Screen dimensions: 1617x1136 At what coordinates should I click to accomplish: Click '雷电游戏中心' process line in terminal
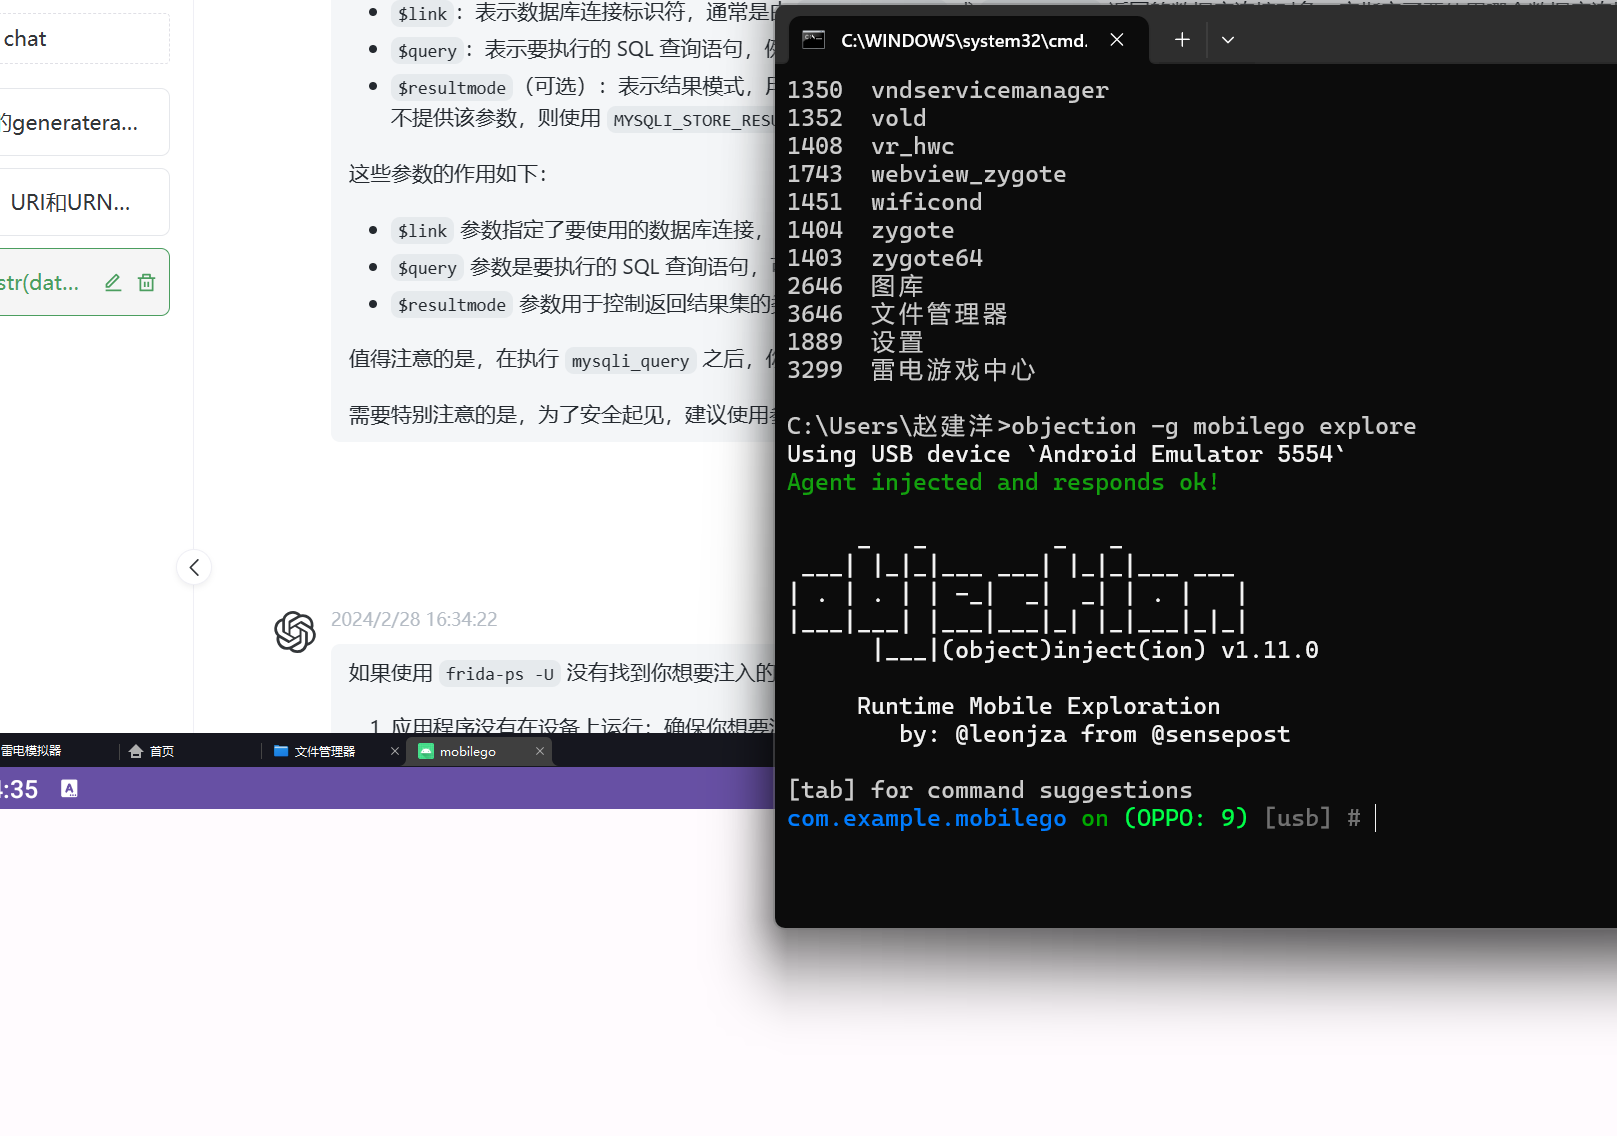click(911, 370)
